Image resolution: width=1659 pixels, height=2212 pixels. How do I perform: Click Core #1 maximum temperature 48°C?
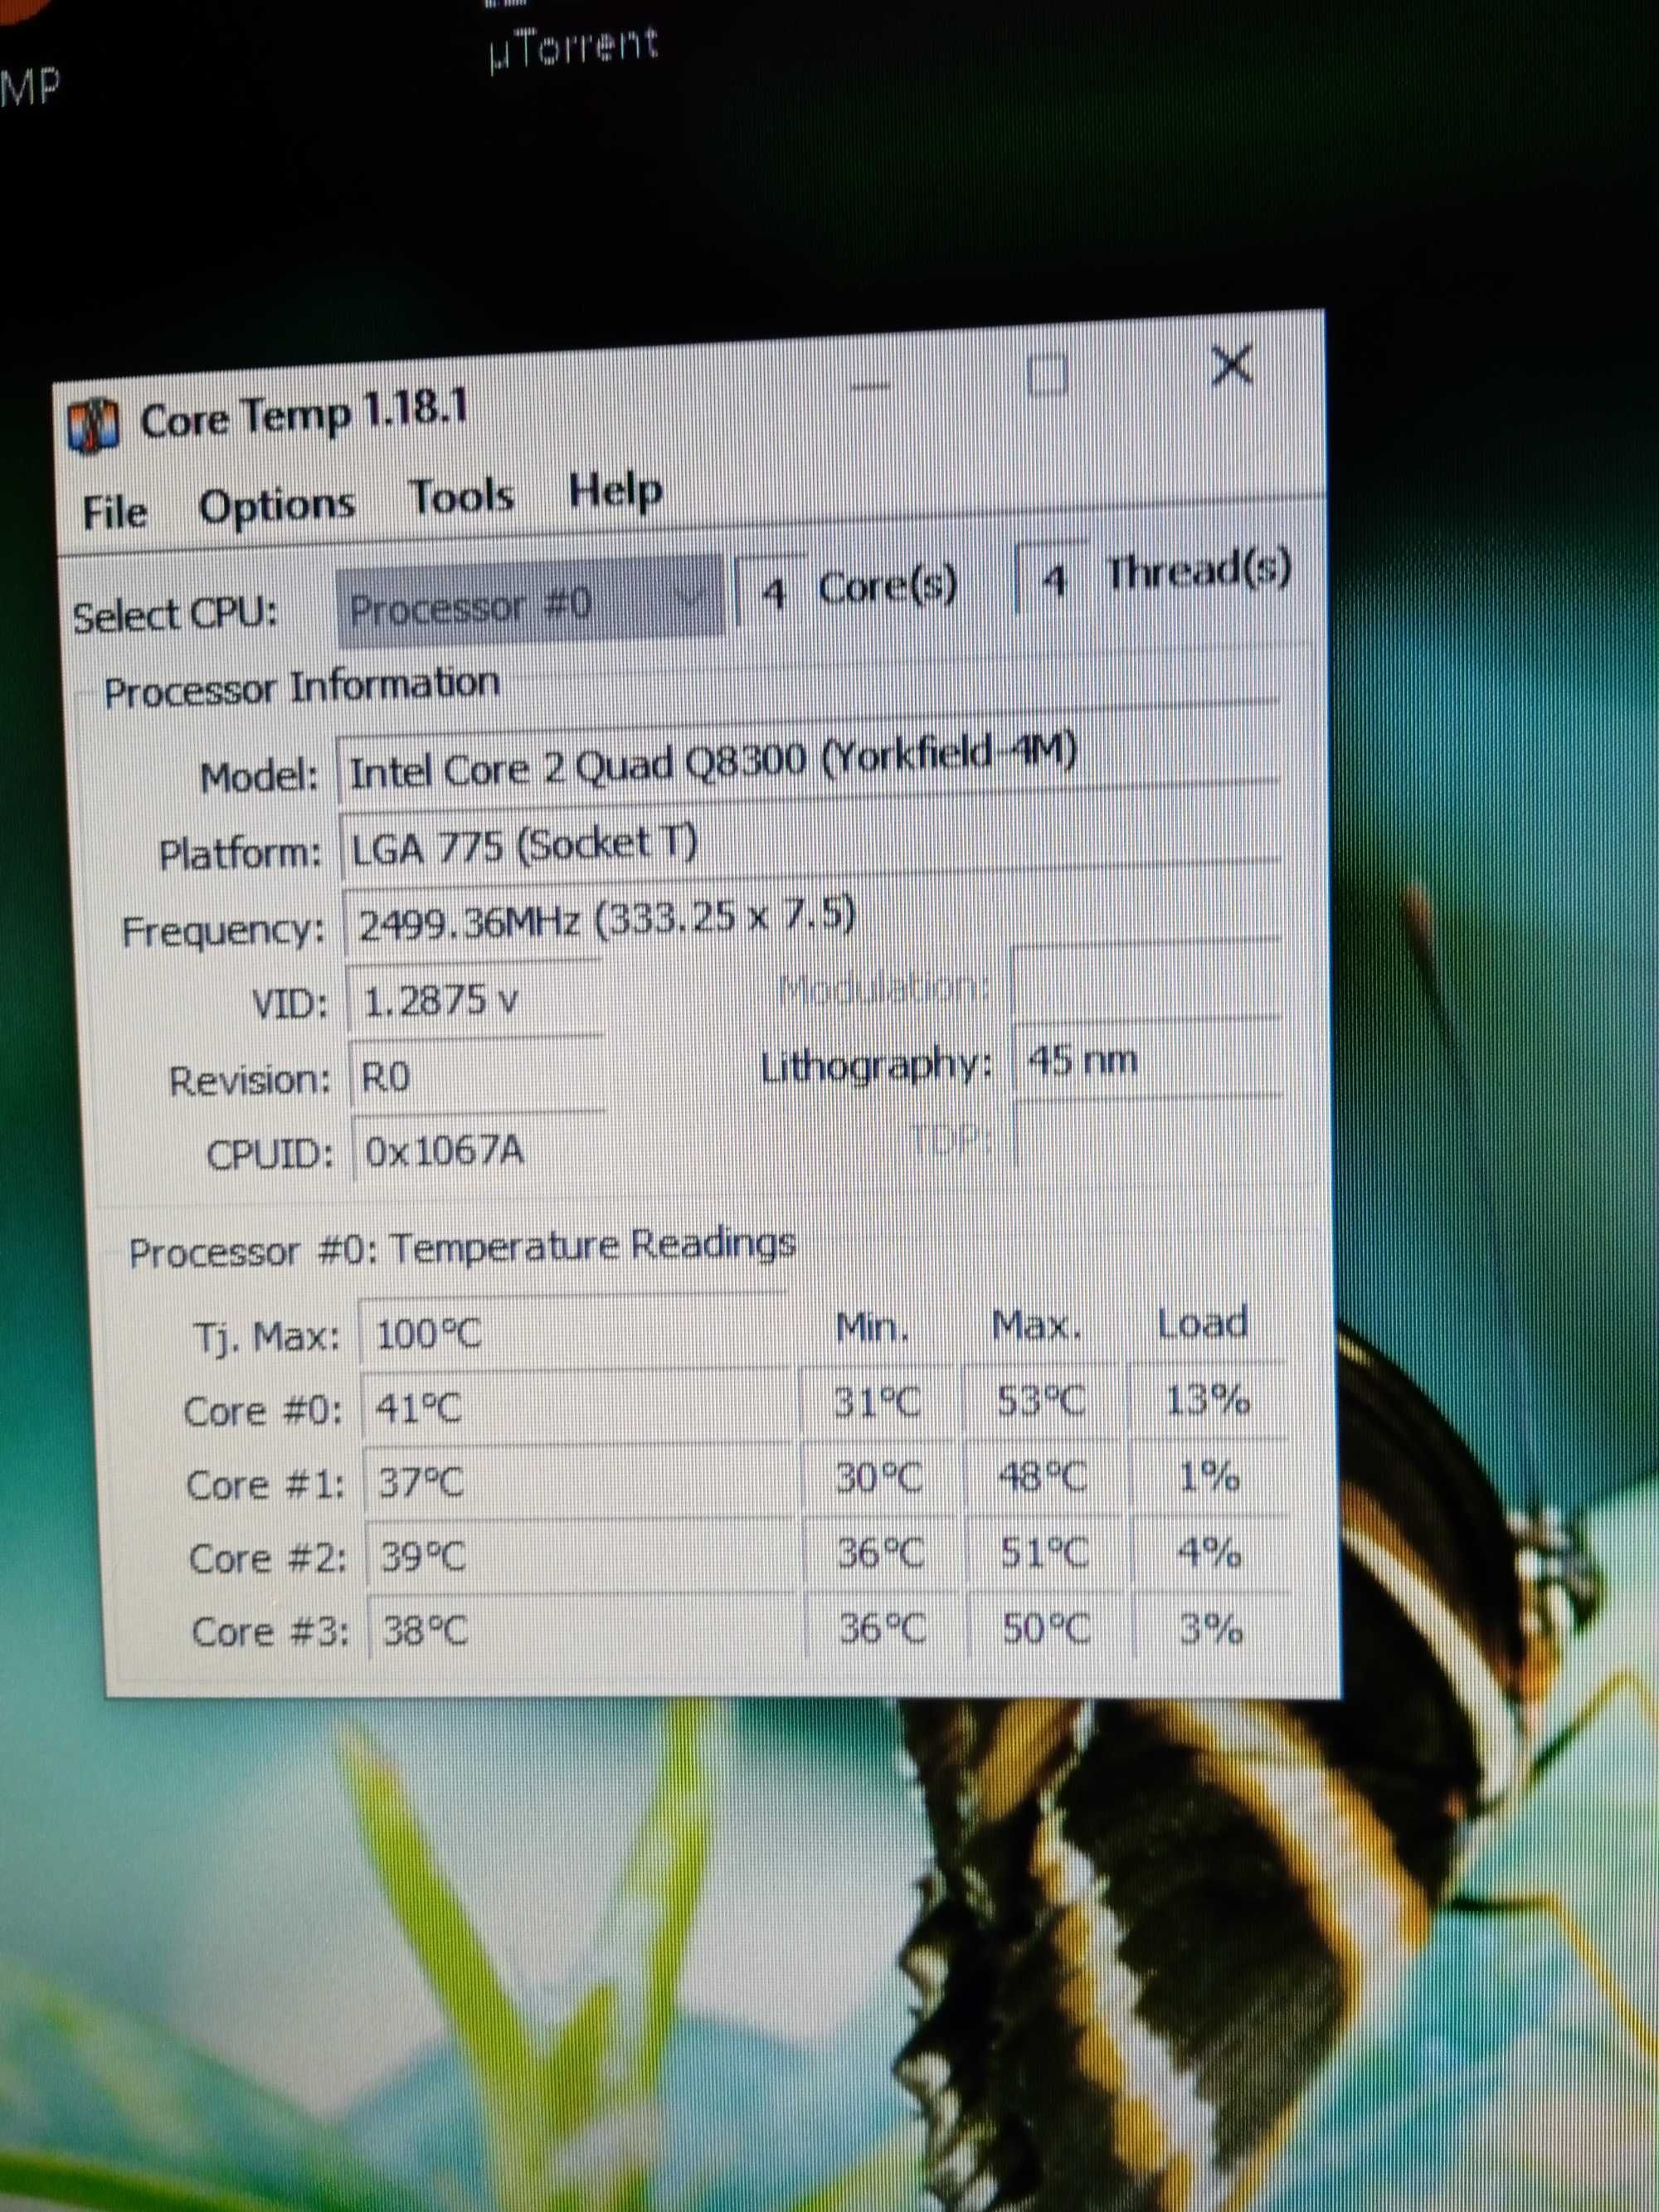(x=1043, y=1477)
